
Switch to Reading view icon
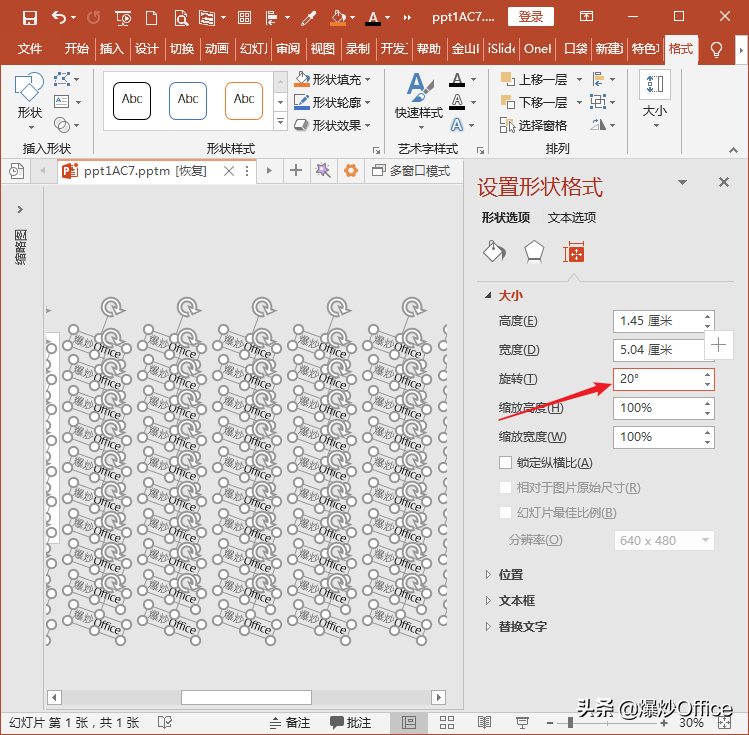(484, 723)
